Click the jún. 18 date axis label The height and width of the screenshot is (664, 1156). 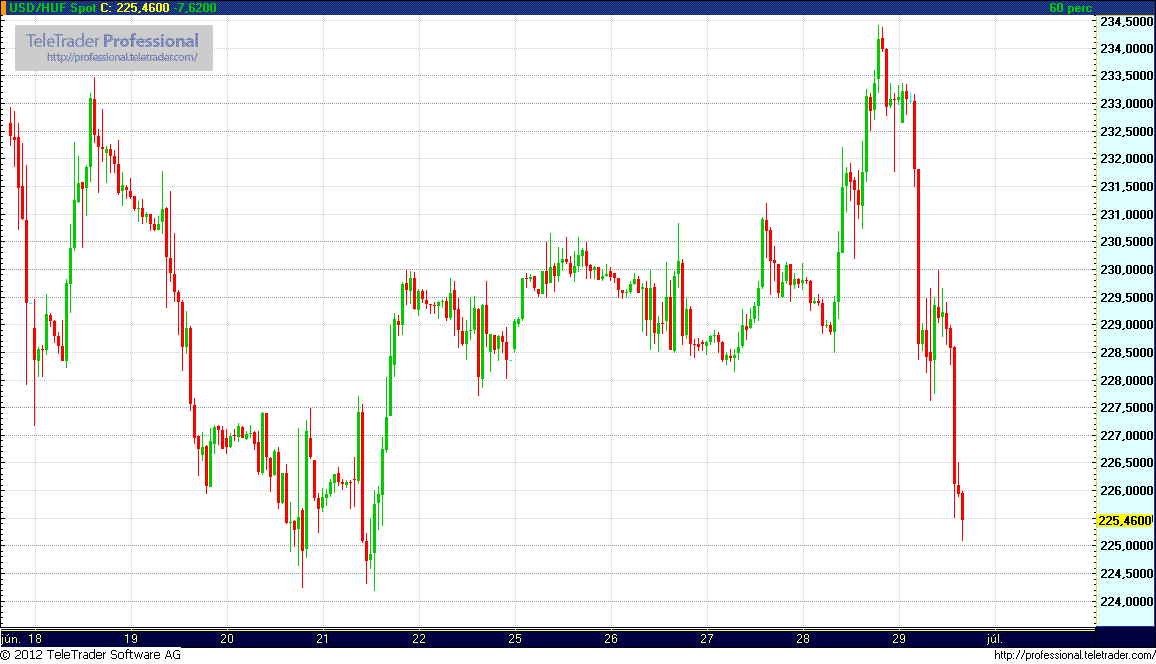21,639
